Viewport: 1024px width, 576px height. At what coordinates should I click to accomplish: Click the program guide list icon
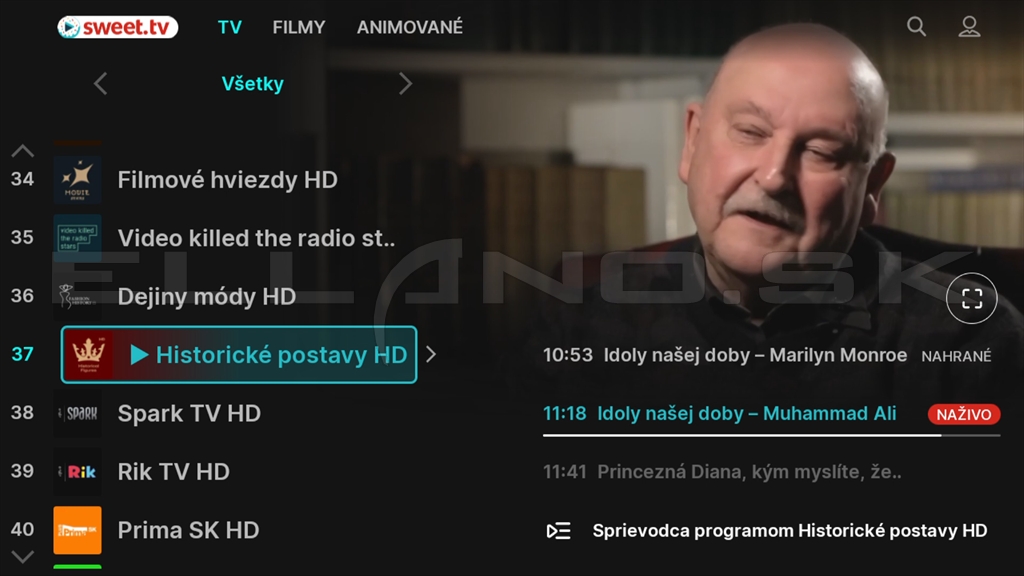pos(558,530)
